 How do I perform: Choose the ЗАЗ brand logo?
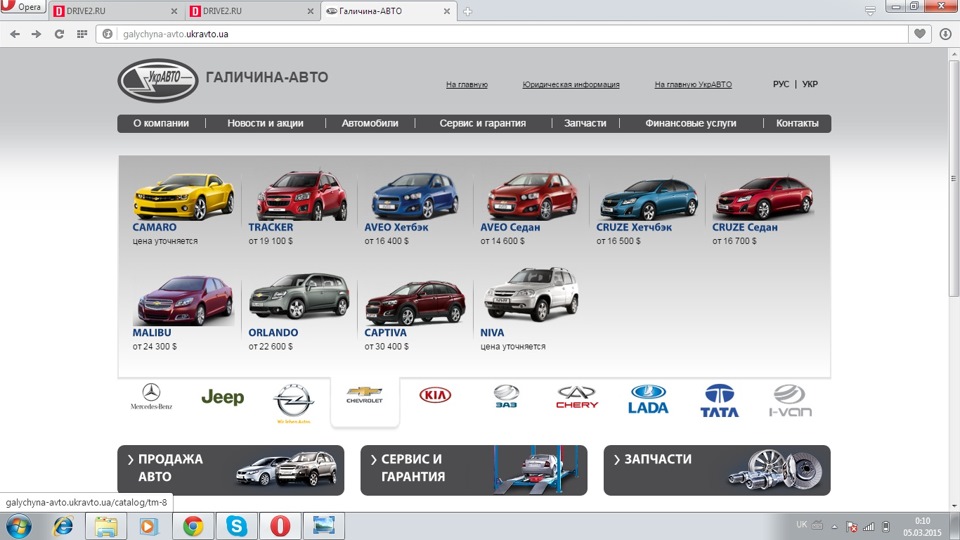point(506,396)
